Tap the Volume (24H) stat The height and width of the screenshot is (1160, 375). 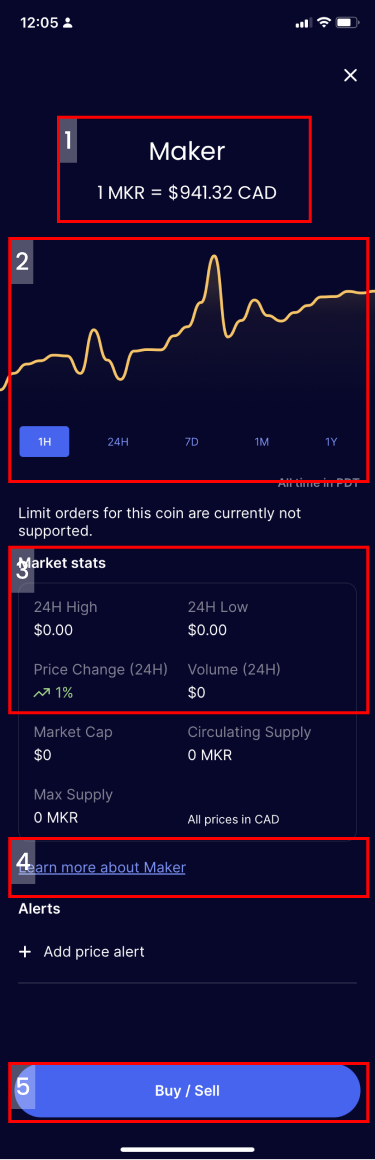coord(234,681)
